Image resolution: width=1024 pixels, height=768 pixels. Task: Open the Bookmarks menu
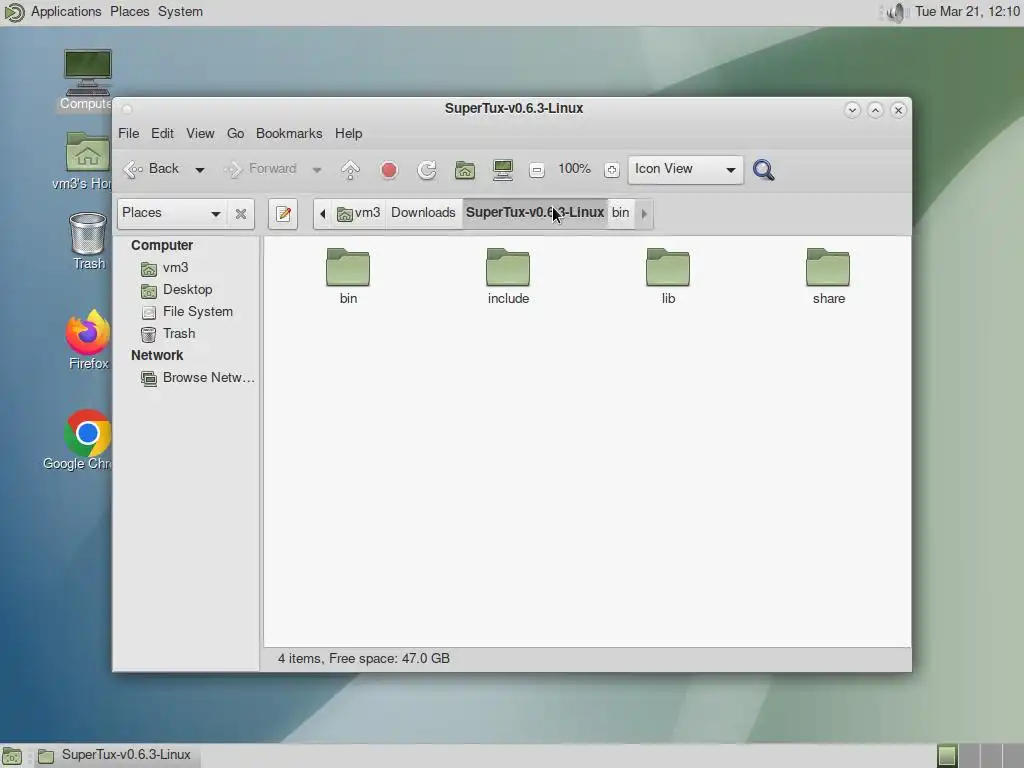[289, 133]
